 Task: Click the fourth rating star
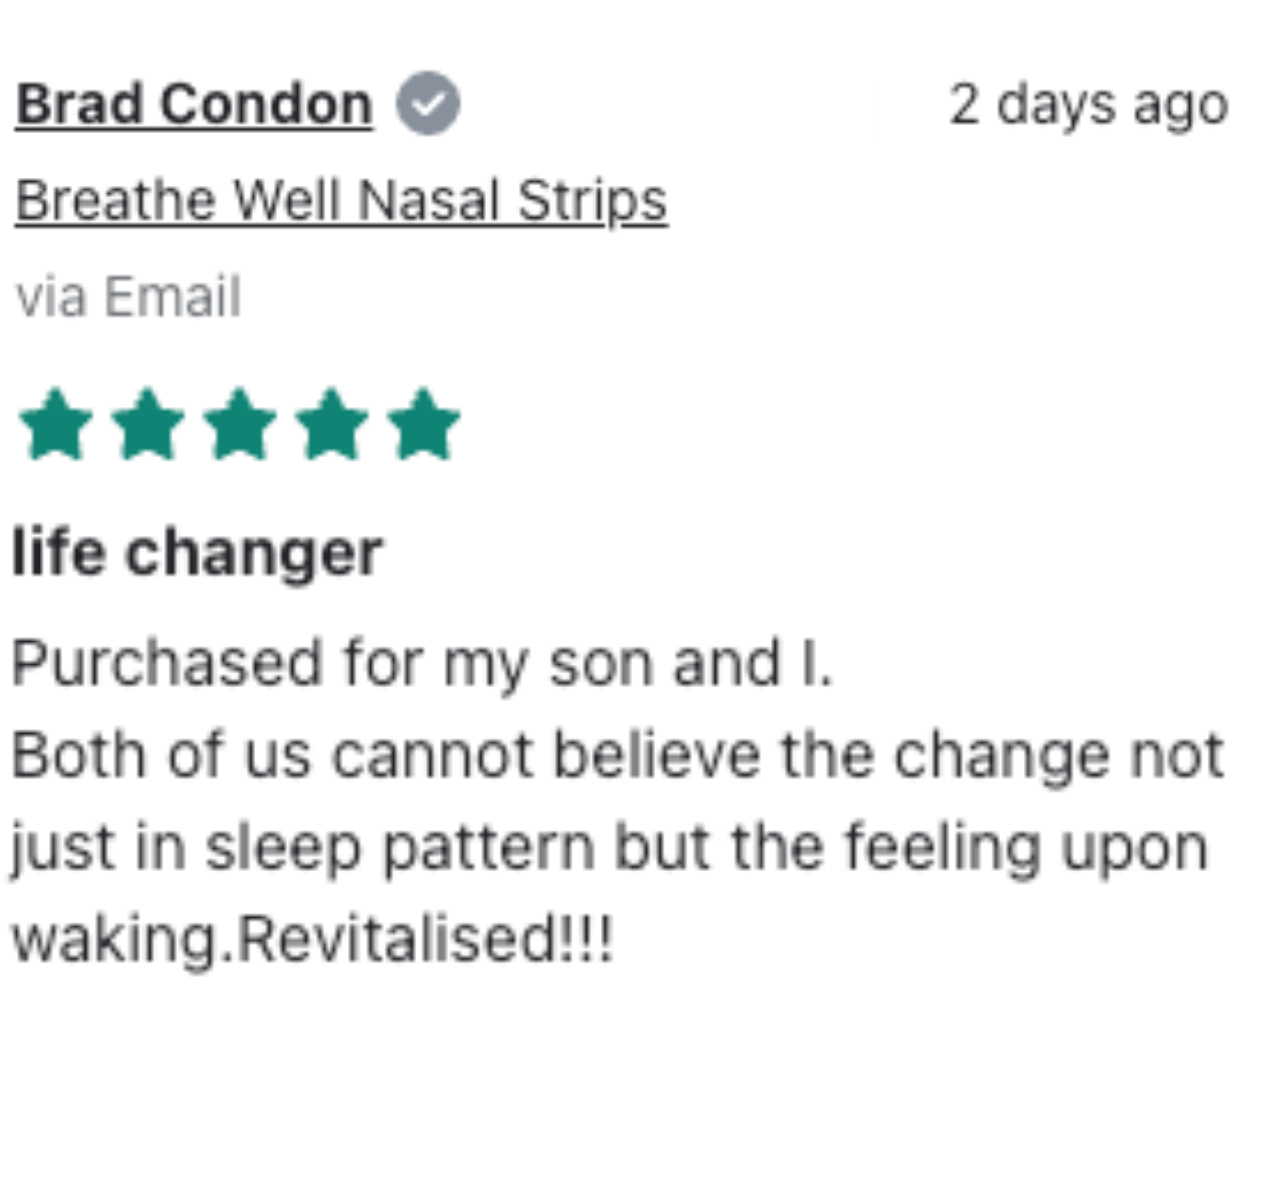point(332,425)
